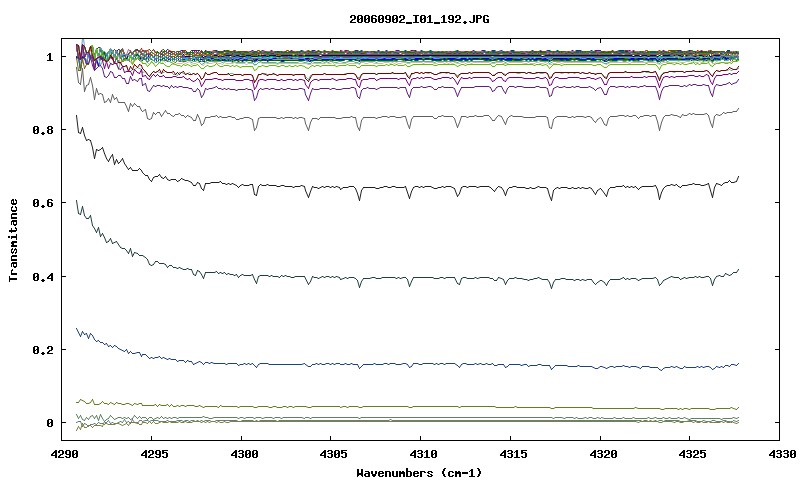
Task: Click the x-axis tick label 4290
Action: [x=63, y=454]
